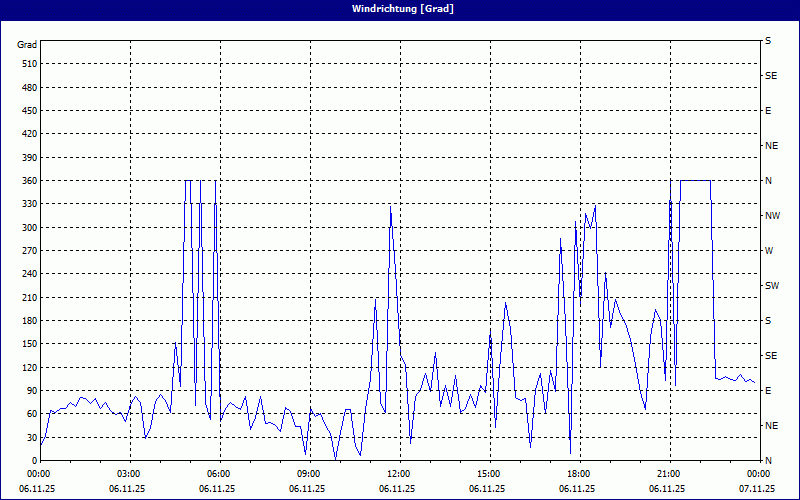Select the 21:00 time label
The height and width of the screenshot is (500, 800).
click(668, 473)
